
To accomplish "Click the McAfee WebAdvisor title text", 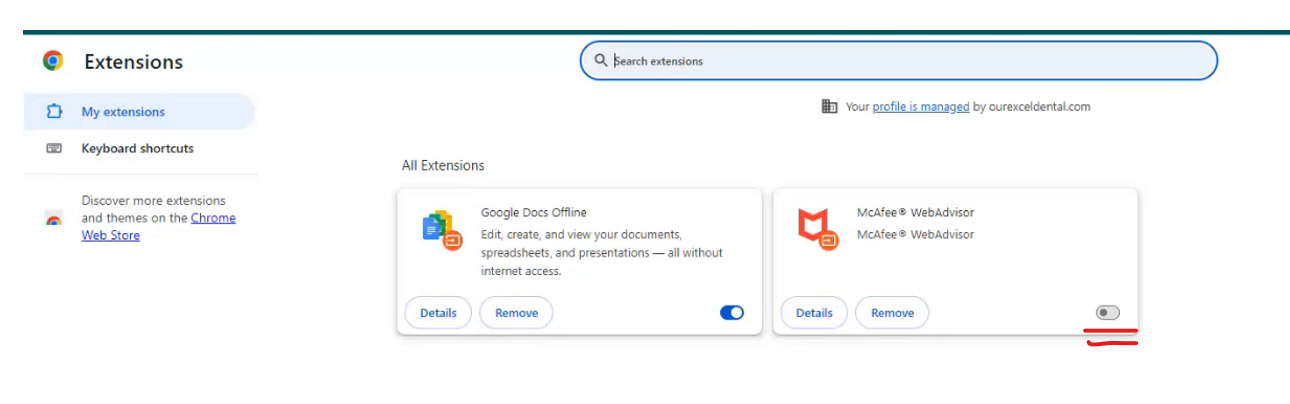I will (x=915, y=212).
